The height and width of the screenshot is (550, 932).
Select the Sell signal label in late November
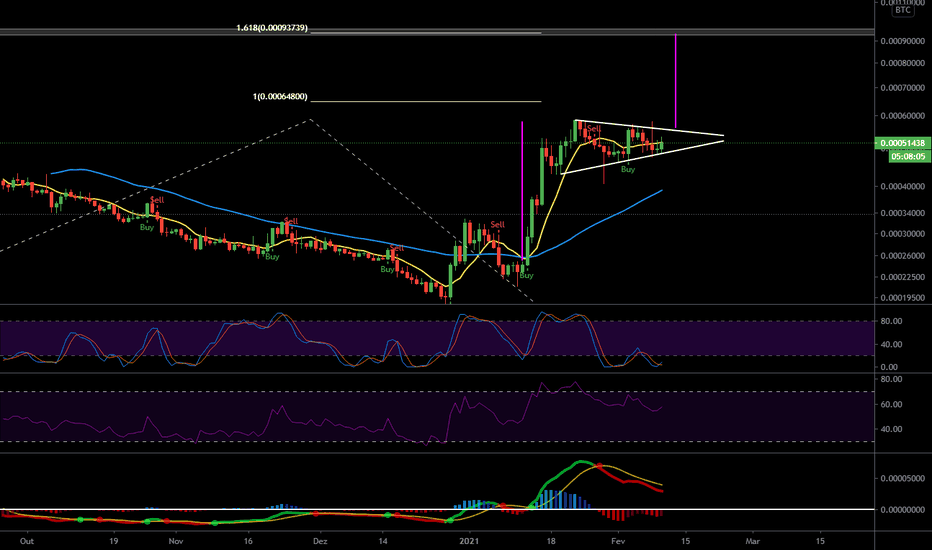[291, 221]
